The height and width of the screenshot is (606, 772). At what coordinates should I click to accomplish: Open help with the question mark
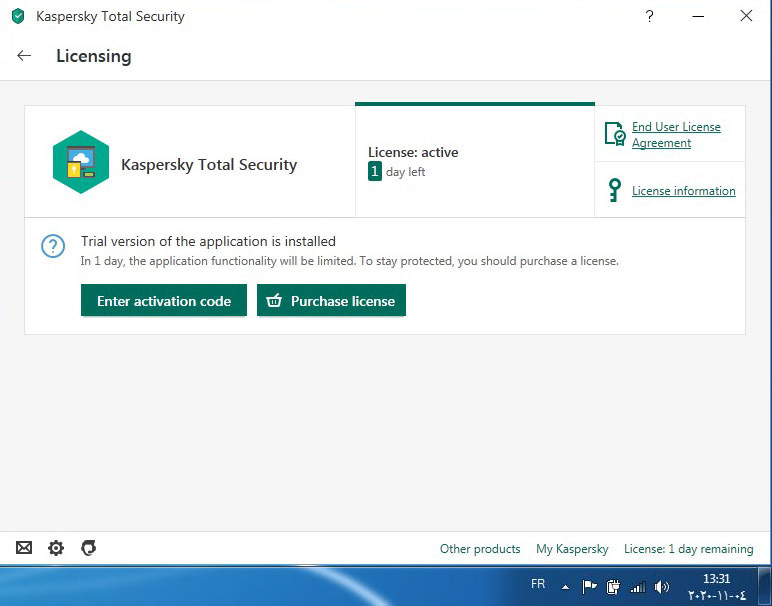pyautogui.click(x=649, y=16)
